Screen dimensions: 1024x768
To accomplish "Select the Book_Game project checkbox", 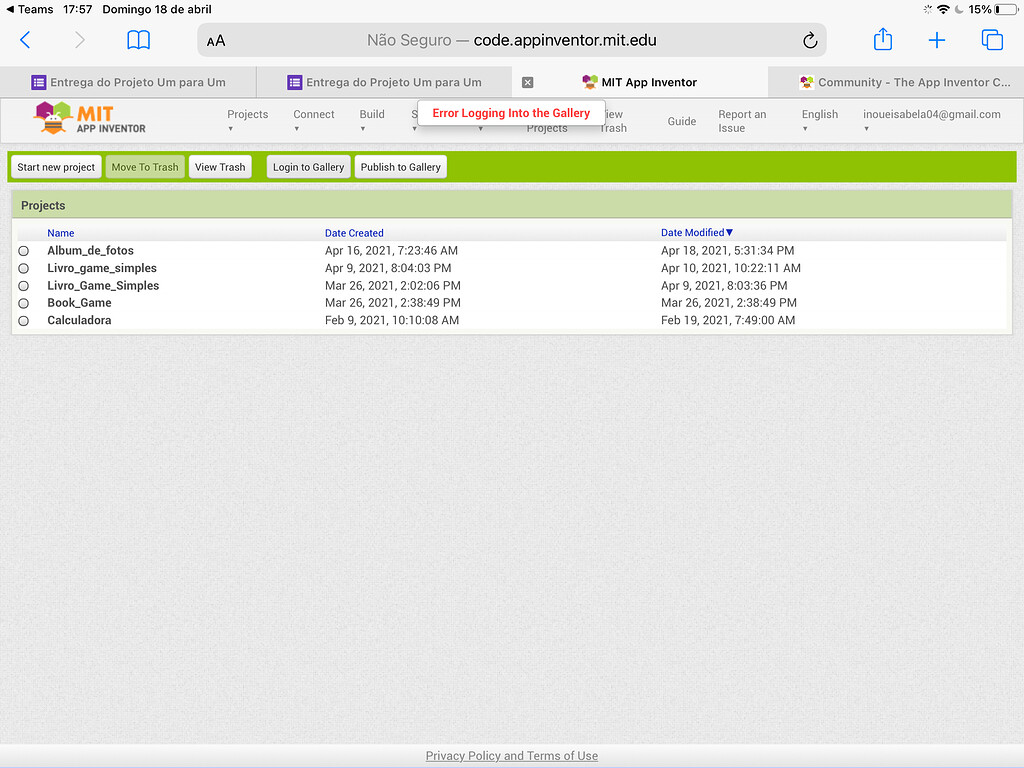I will click(24, 302).
